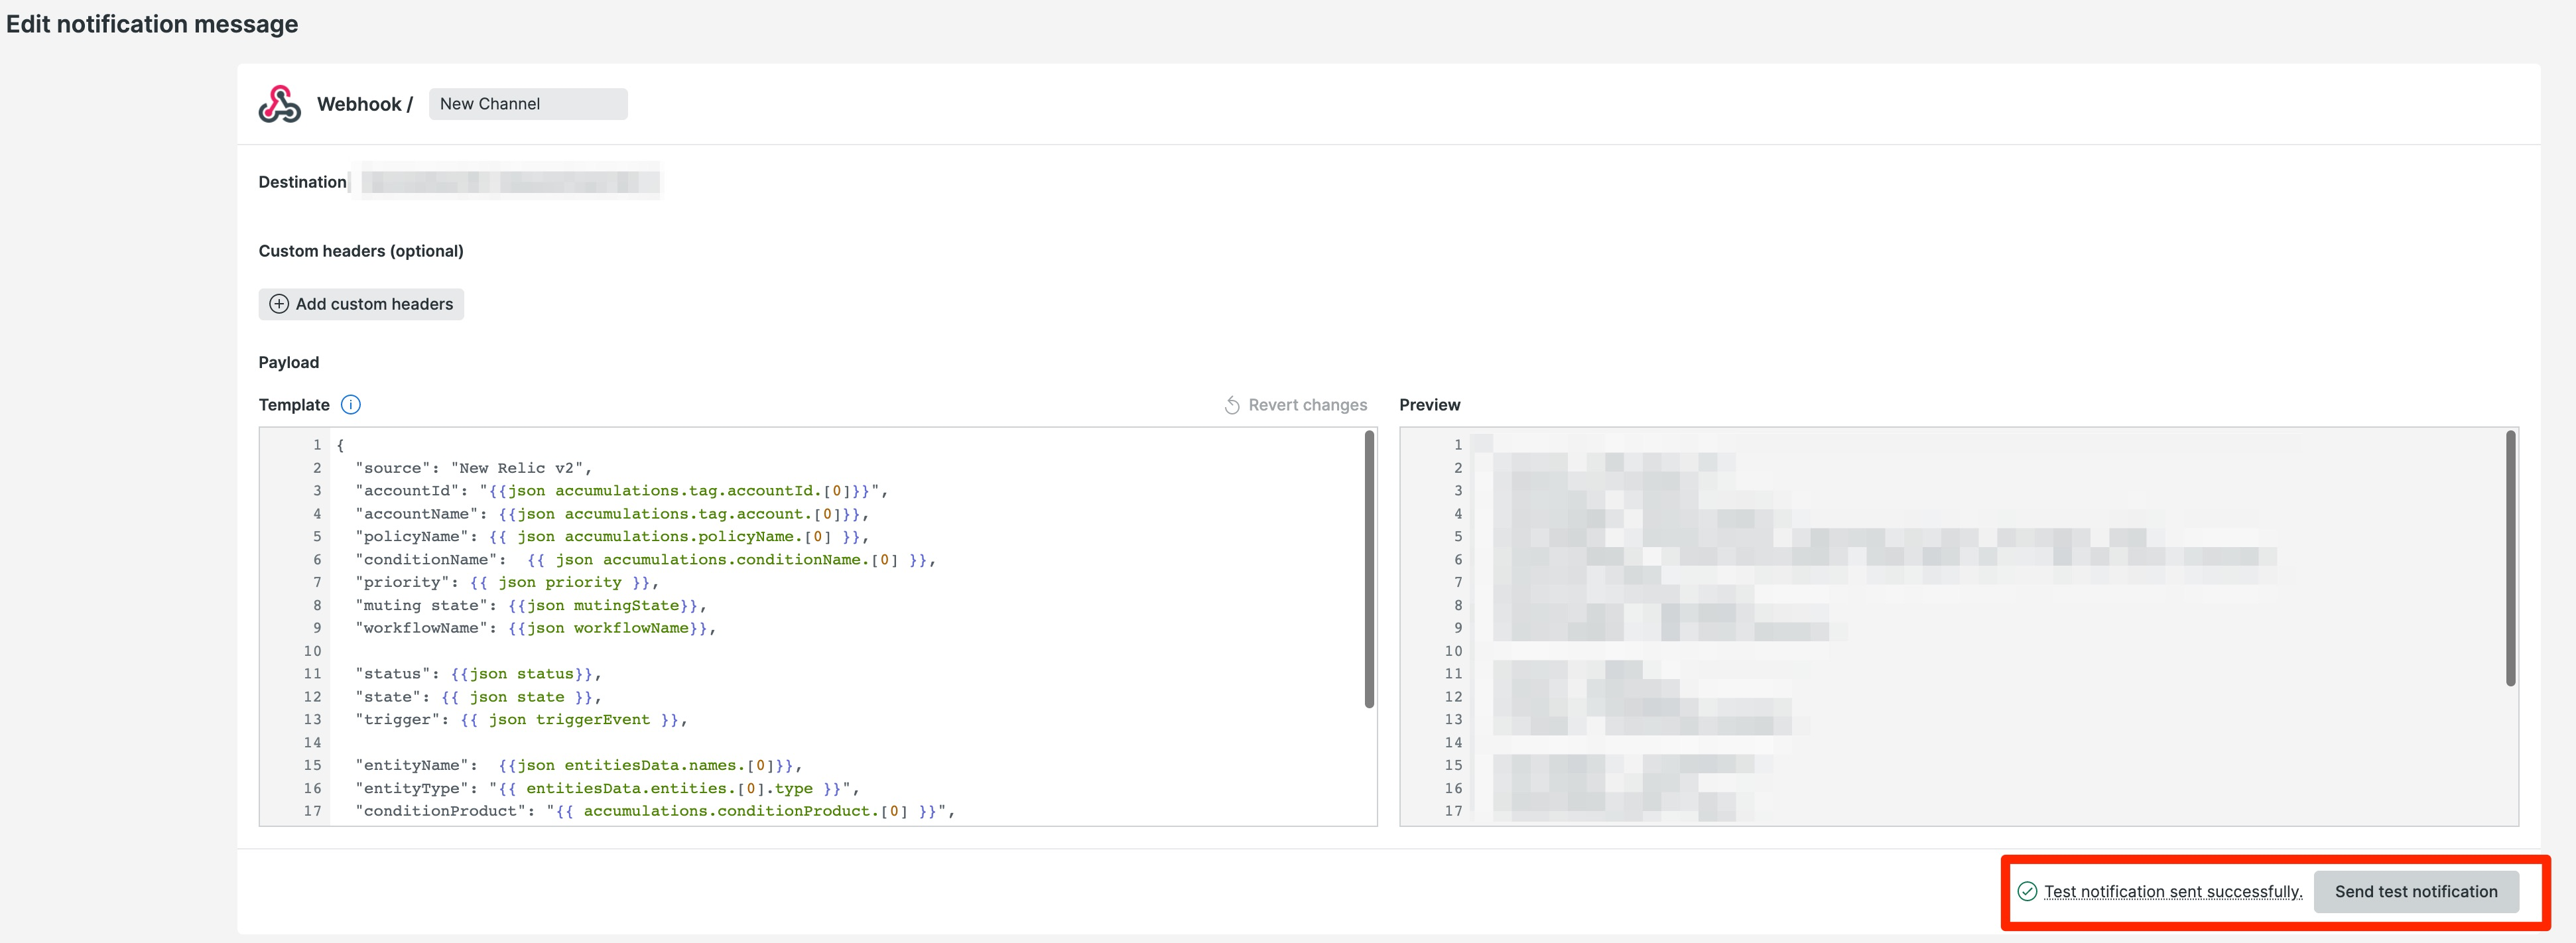Screen dimensions: 2576x943
Task: Click inside the Preview code pane
Action: (1958, 627)
